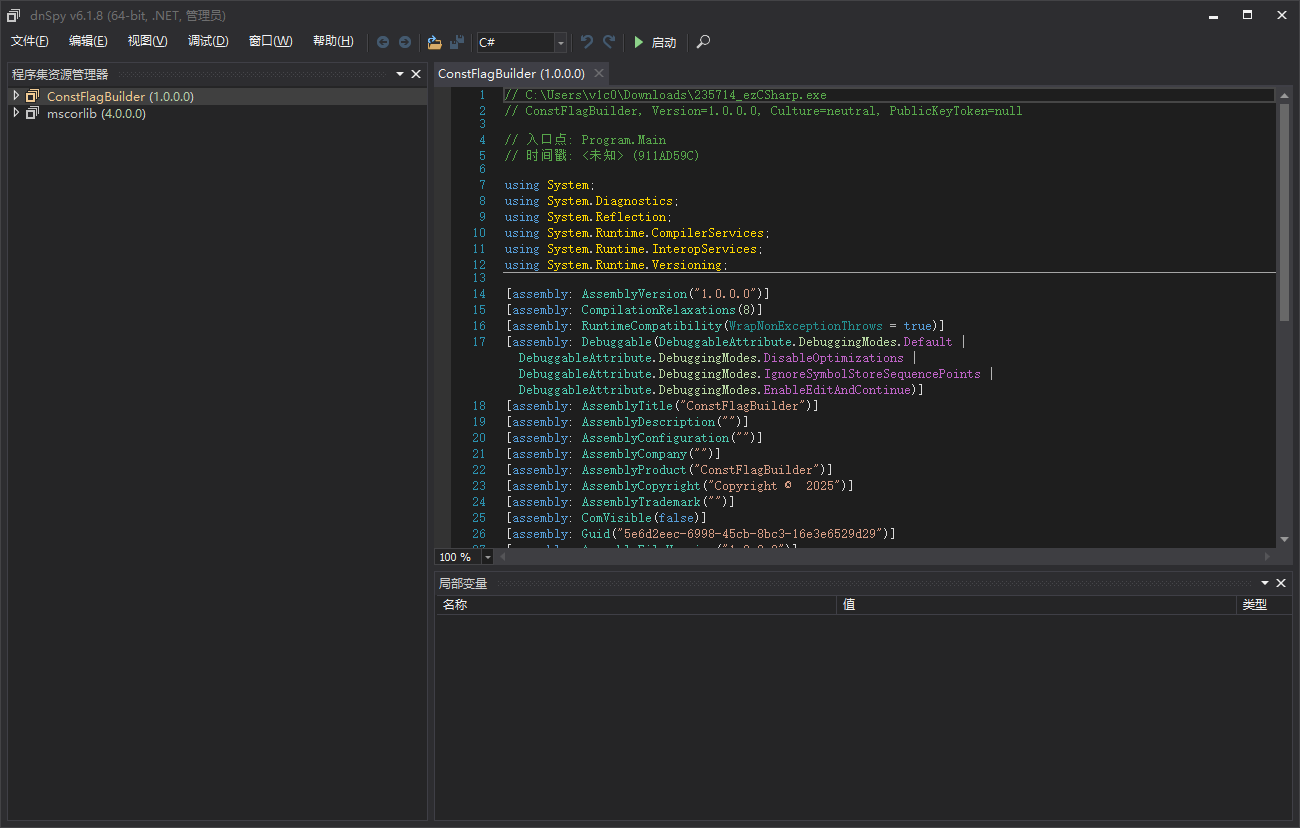Image resolution: width=1300 pixels, height=828 pixels.
Task: Click the open file folder icon
Action: 434,42
